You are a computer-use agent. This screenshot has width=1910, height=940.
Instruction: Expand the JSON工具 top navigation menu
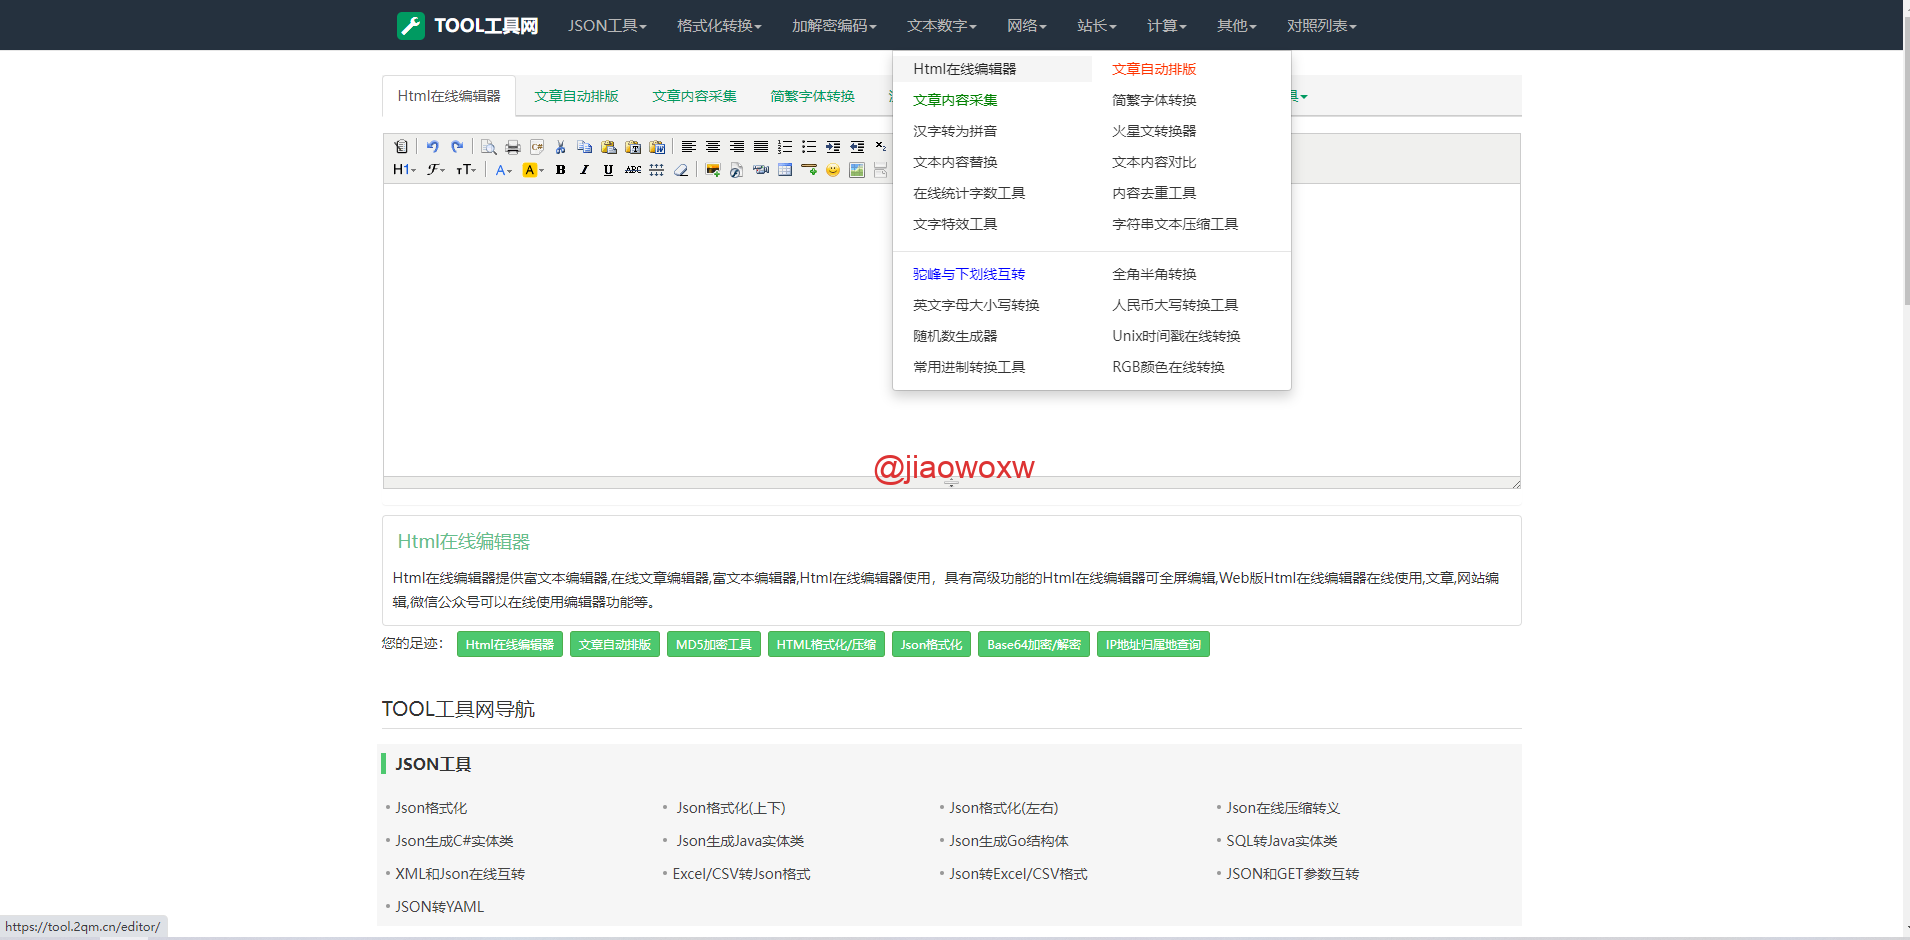(x=607, y=25)
